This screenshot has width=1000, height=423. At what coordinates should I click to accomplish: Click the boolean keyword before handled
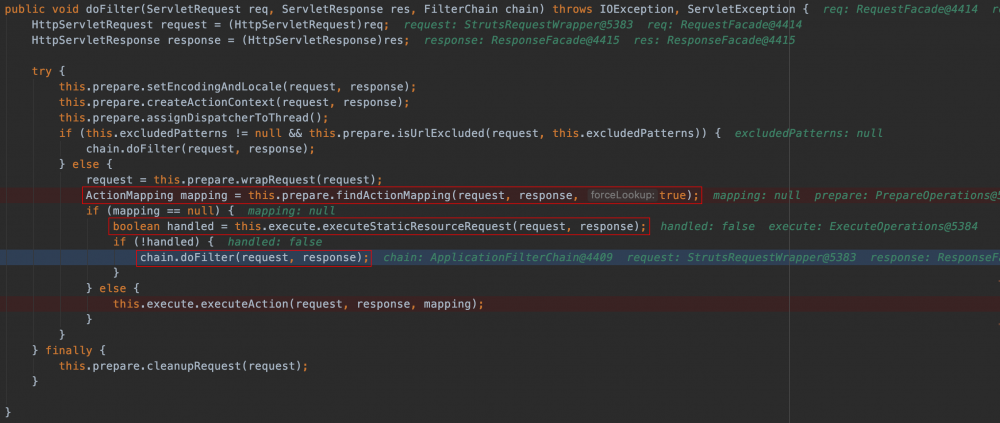(x=136, y=226)
